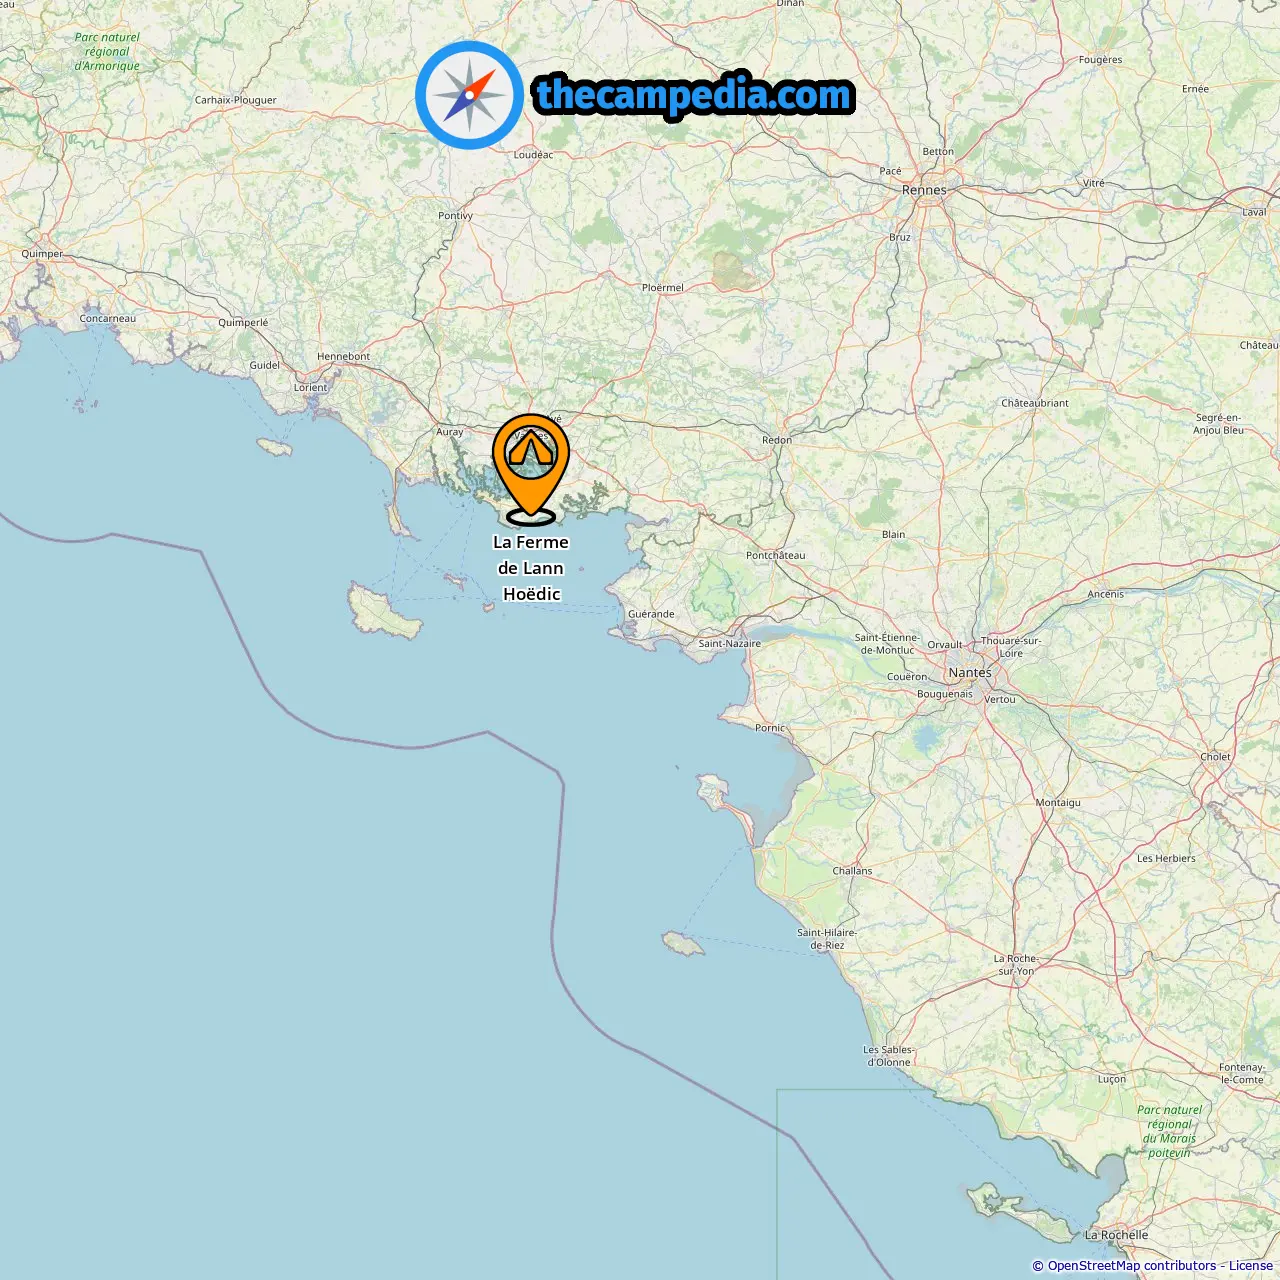
Task: Click the Châteaubriant label
Action: [1035, 403]
